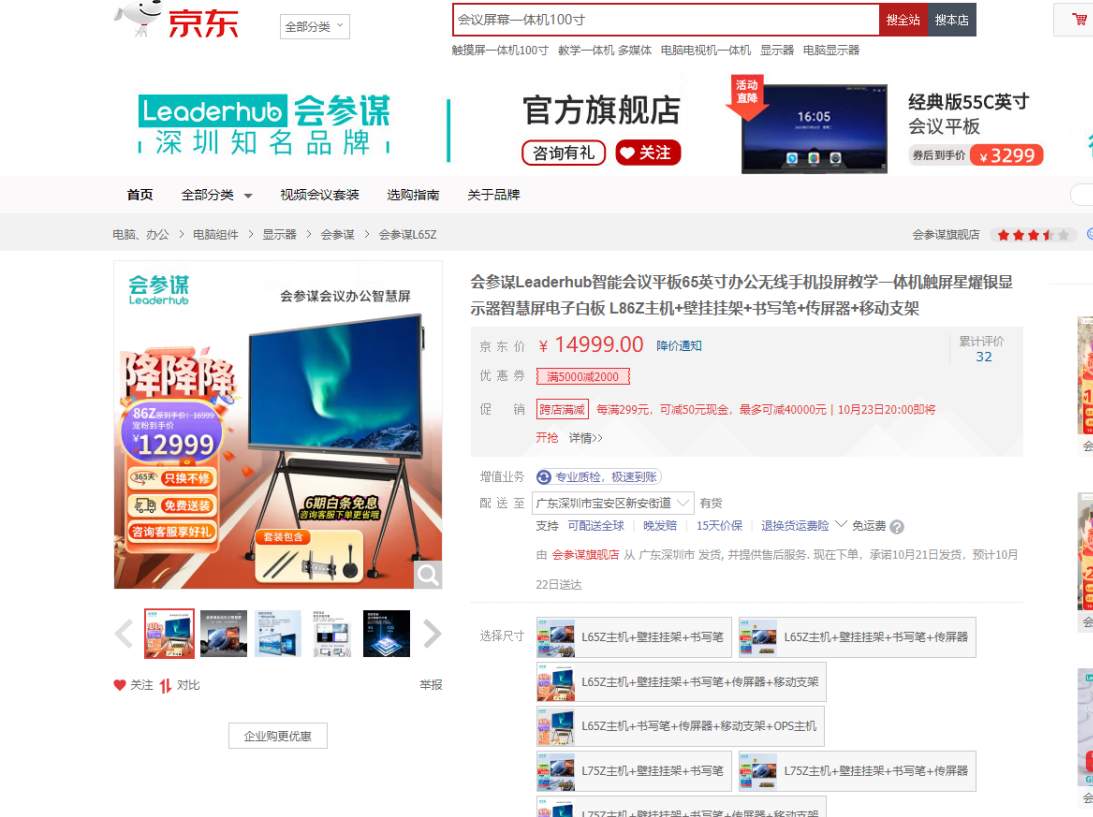The width and height of the screenshot is (1093, 817).
Task: Click the magnifier zoom icon on product image
Action: click(x=428, y=575)
